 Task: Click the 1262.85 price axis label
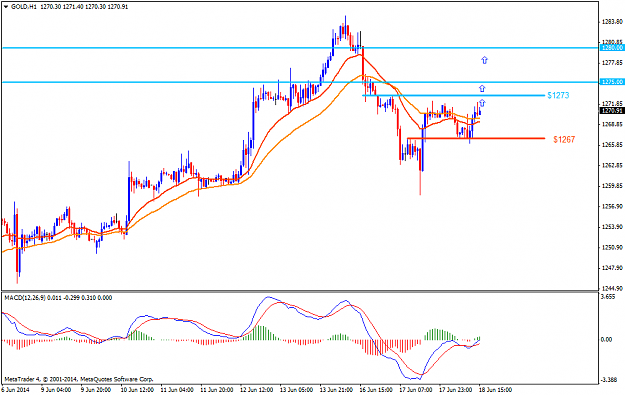pyautogui.click(x=612, y=165)
